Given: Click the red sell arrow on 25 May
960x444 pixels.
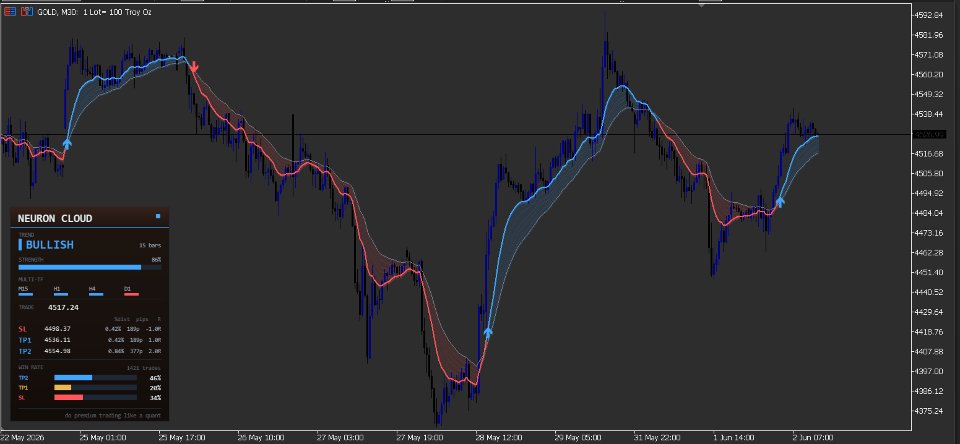Looking at the screenshot, I should 193,67.
